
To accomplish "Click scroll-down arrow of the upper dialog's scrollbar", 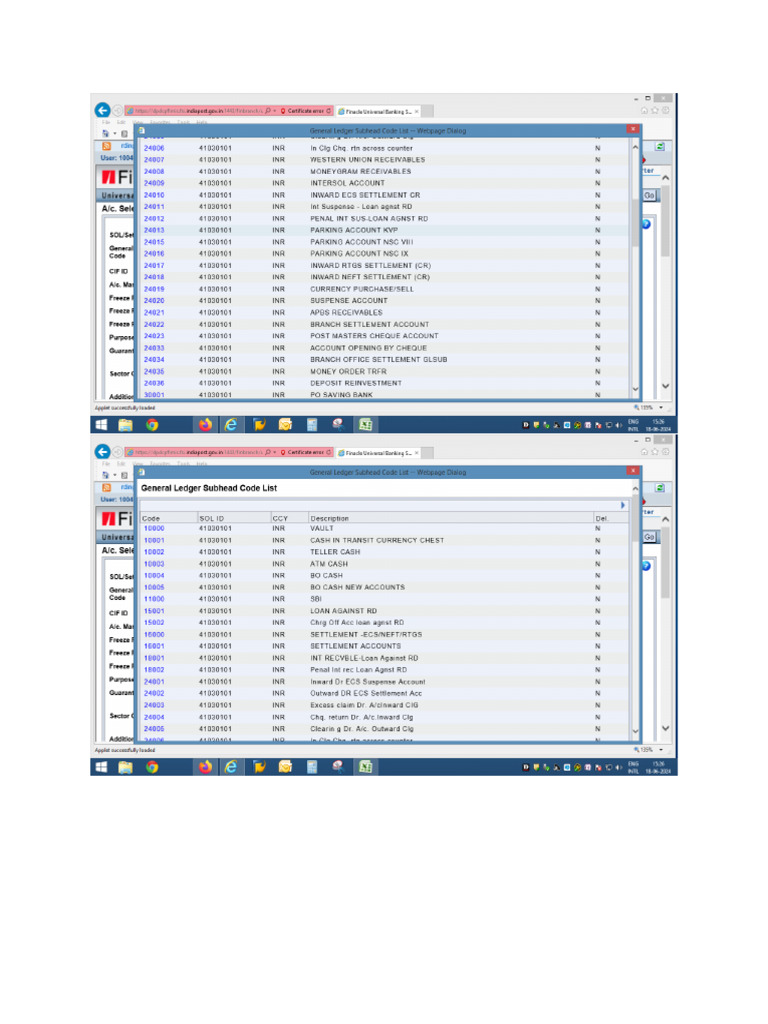I will (x=635, y=390).
